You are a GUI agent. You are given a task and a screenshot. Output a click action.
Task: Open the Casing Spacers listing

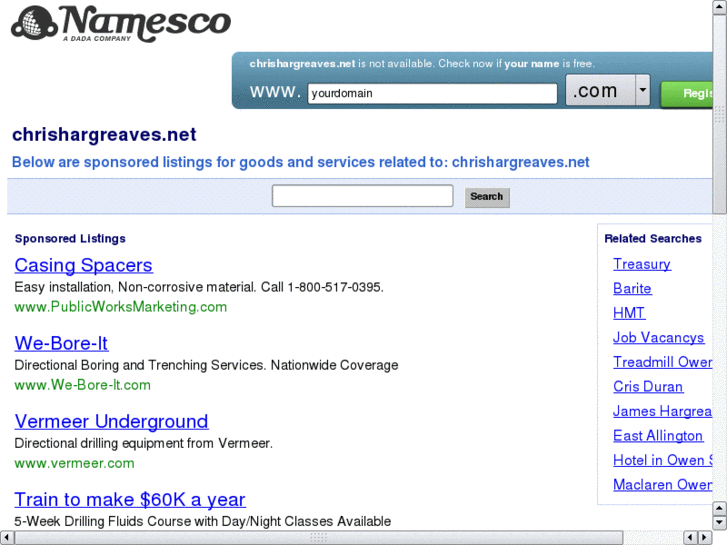pos(83,265)
